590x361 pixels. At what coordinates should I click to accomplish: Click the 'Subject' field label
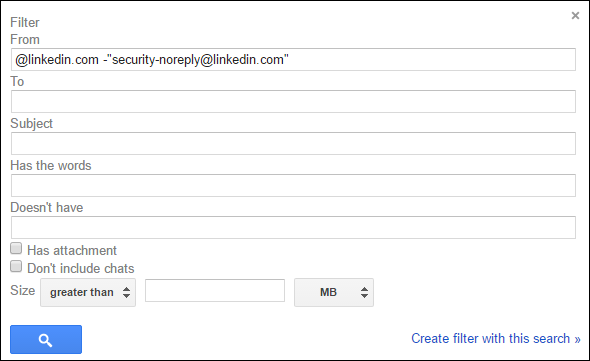click(x=32, y=123)
